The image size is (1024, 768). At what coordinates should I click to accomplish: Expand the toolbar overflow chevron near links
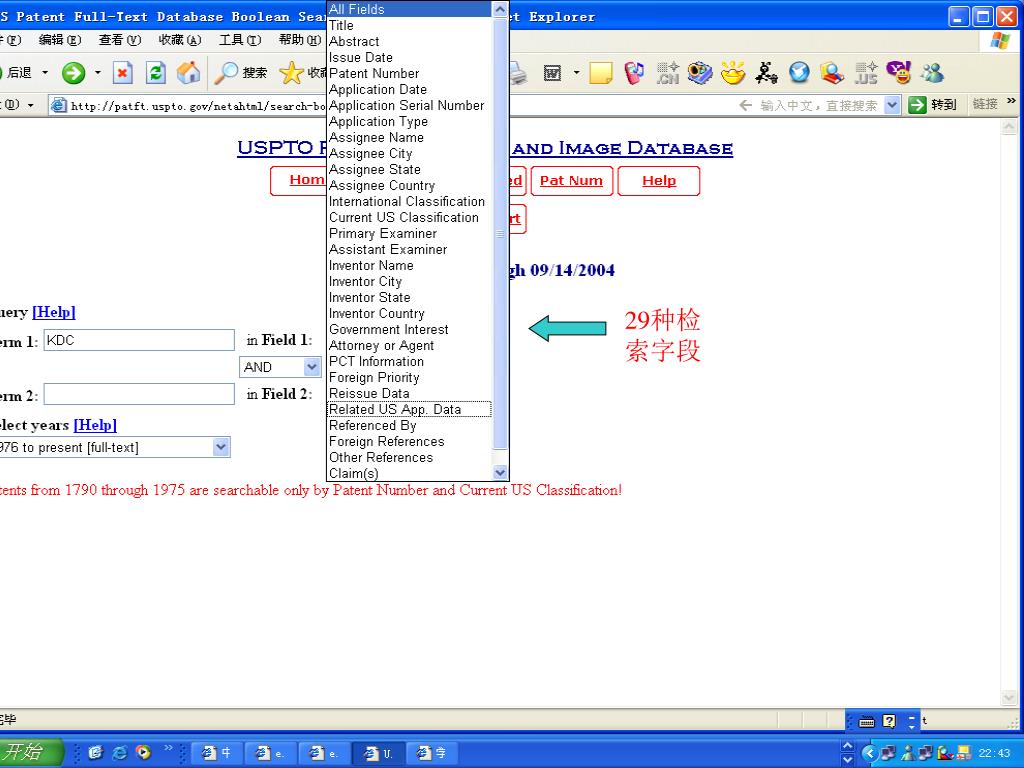point(1012,101)
